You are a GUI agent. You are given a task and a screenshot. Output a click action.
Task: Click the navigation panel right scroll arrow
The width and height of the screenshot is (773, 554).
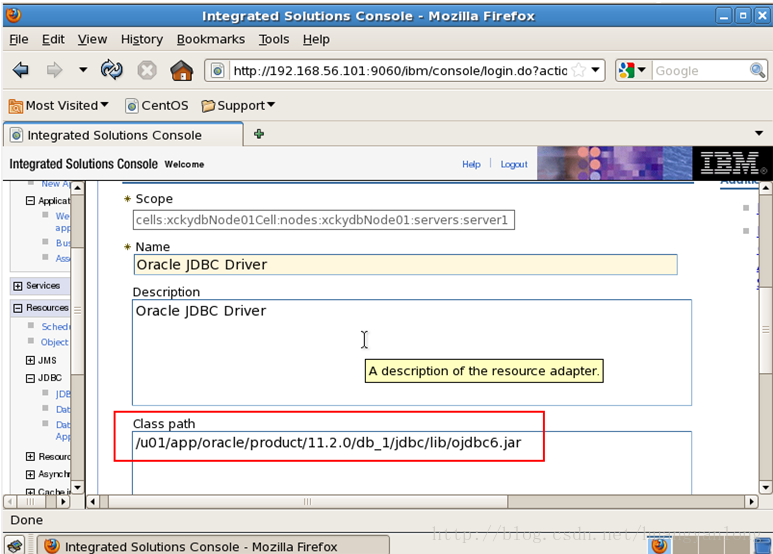point(63,502)
